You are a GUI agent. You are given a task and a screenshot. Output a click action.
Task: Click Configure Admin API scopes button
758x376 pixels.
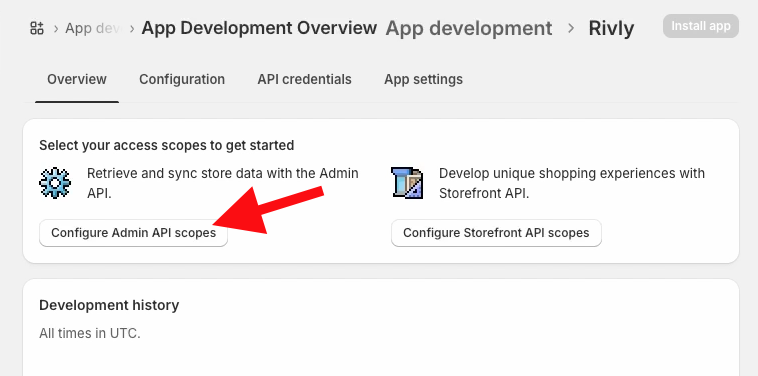(133, 233)
